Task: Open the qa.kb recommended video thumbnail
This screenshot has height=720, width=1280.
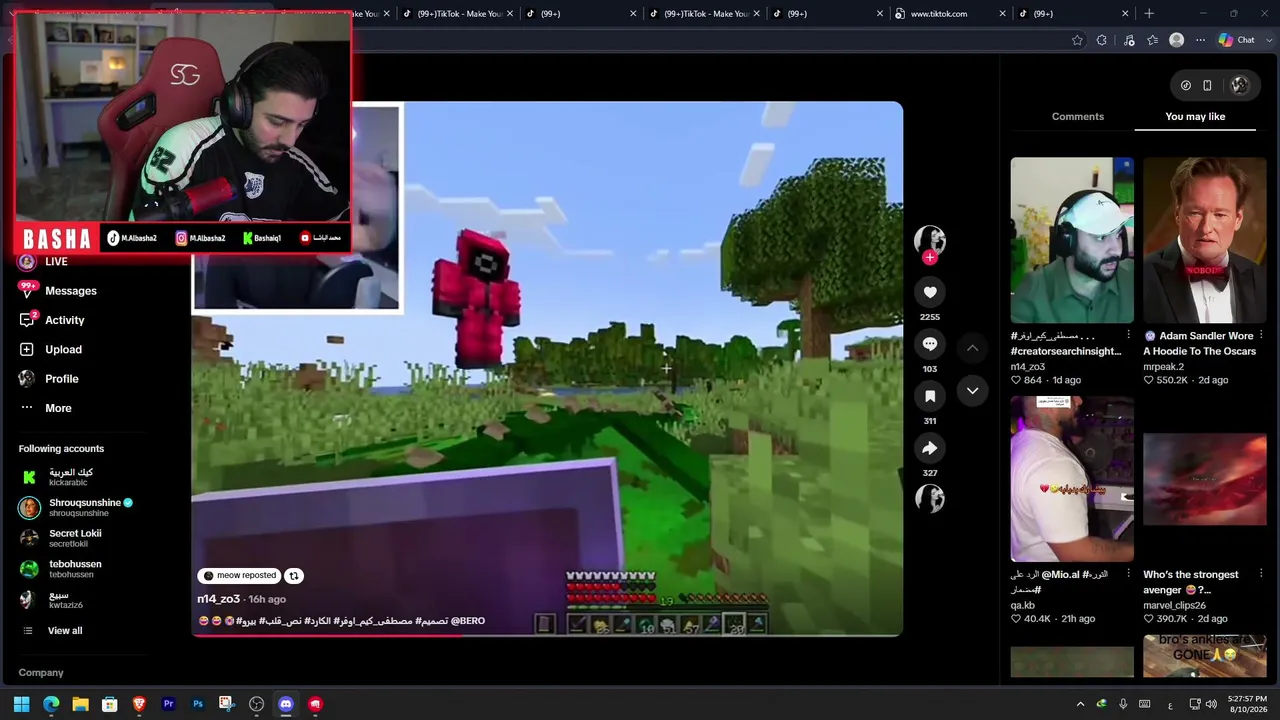Action: pyautogui.click(x=1072, y=479)
